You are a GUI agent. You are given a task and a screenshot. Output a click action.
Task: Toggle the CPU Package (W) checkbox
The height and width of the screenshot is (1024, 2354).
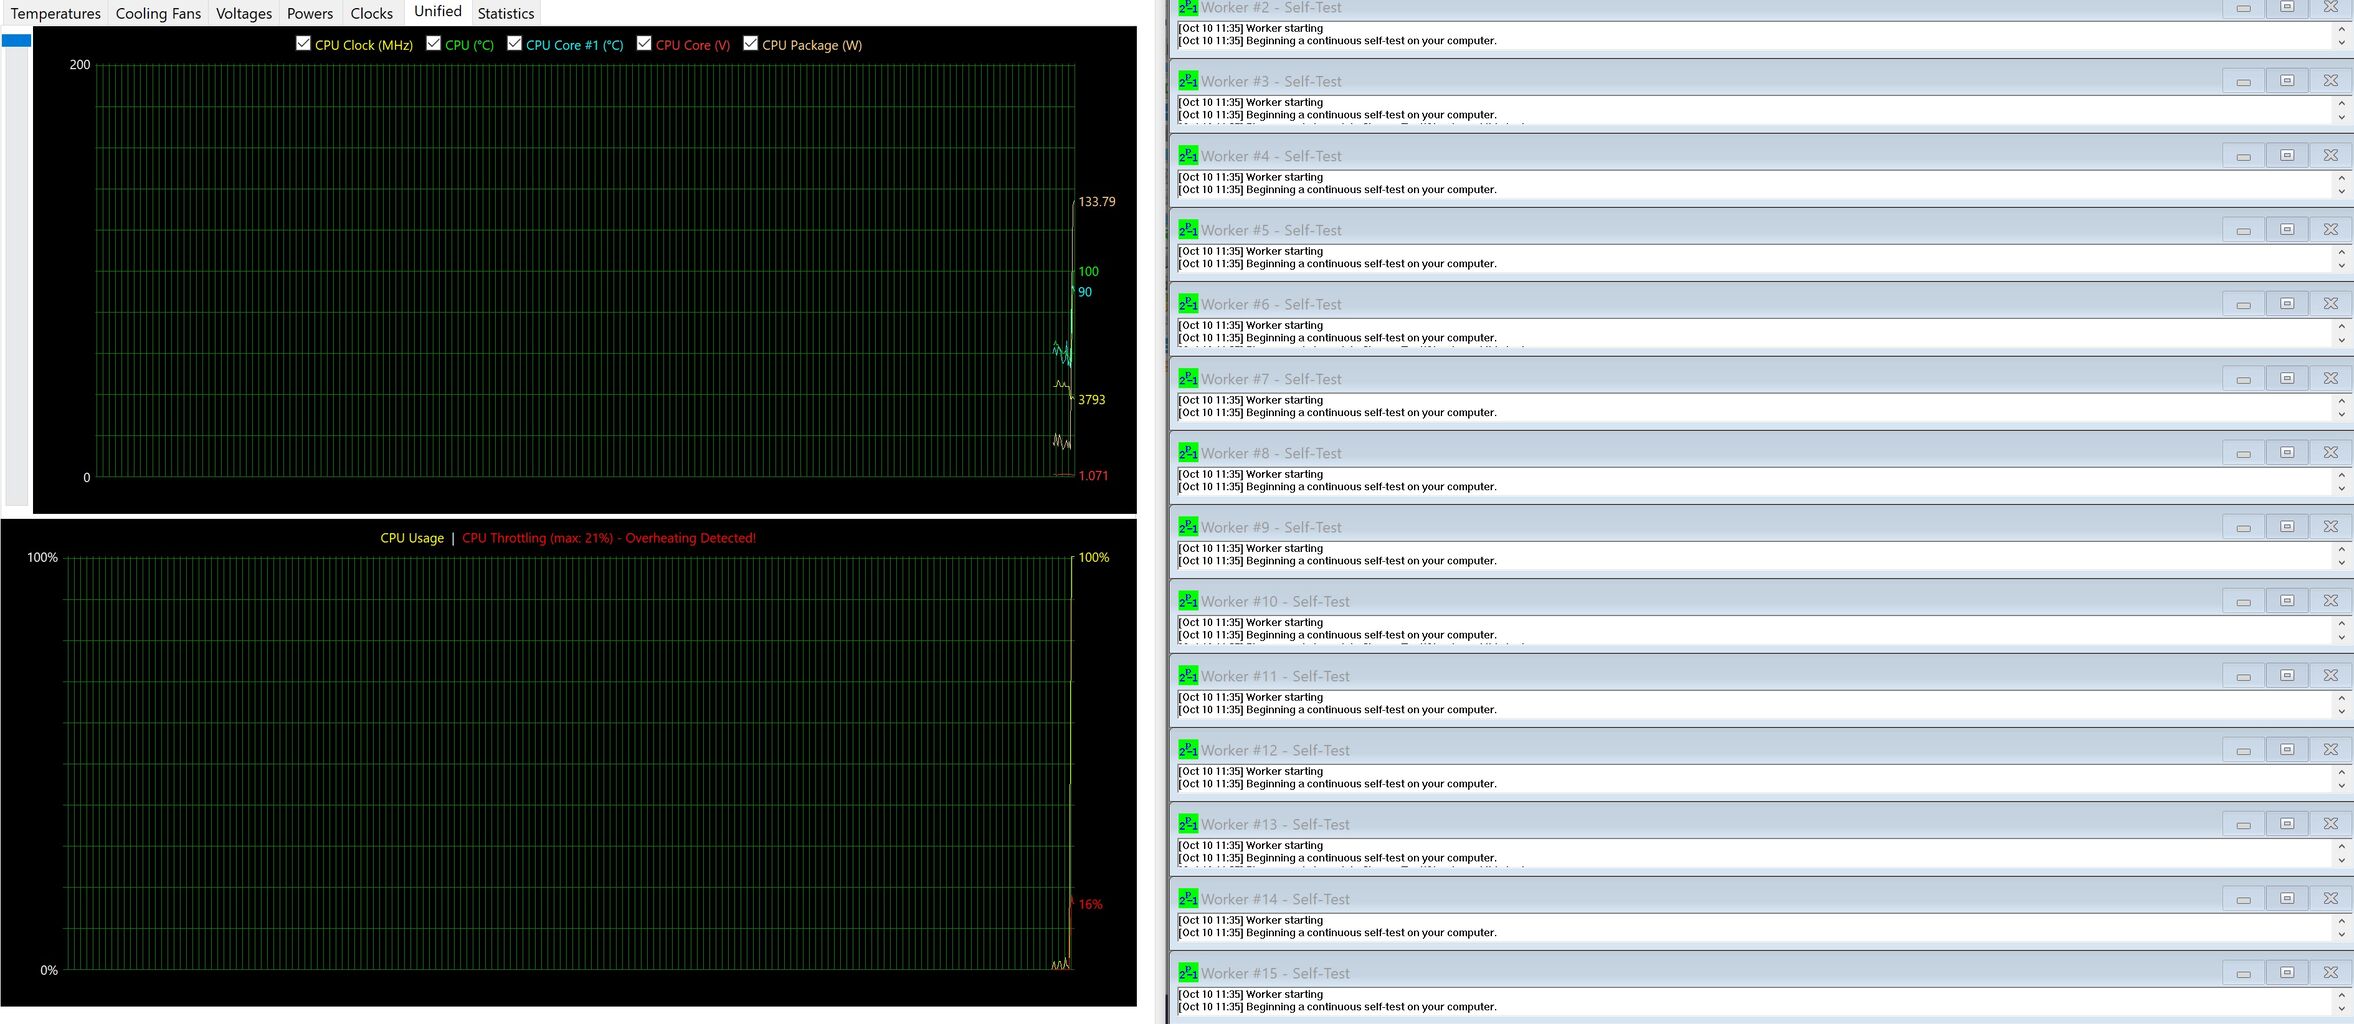pyautogui.click(x=750, y=43)
